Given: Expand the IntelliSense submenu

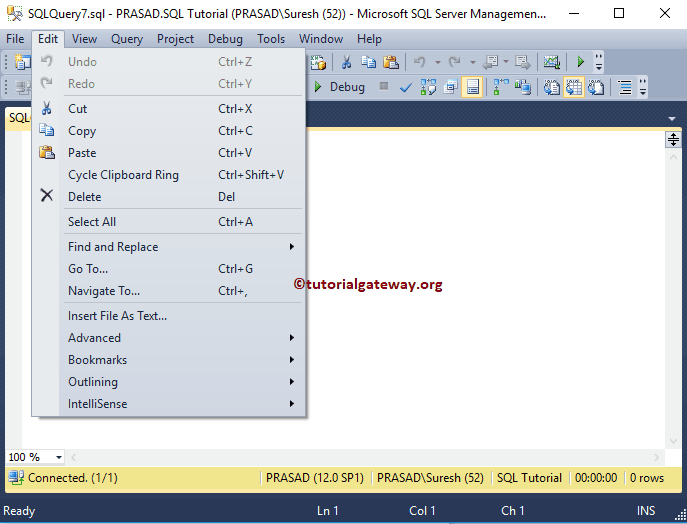Looking at the screenshot, I should click(x=169, y=404).
